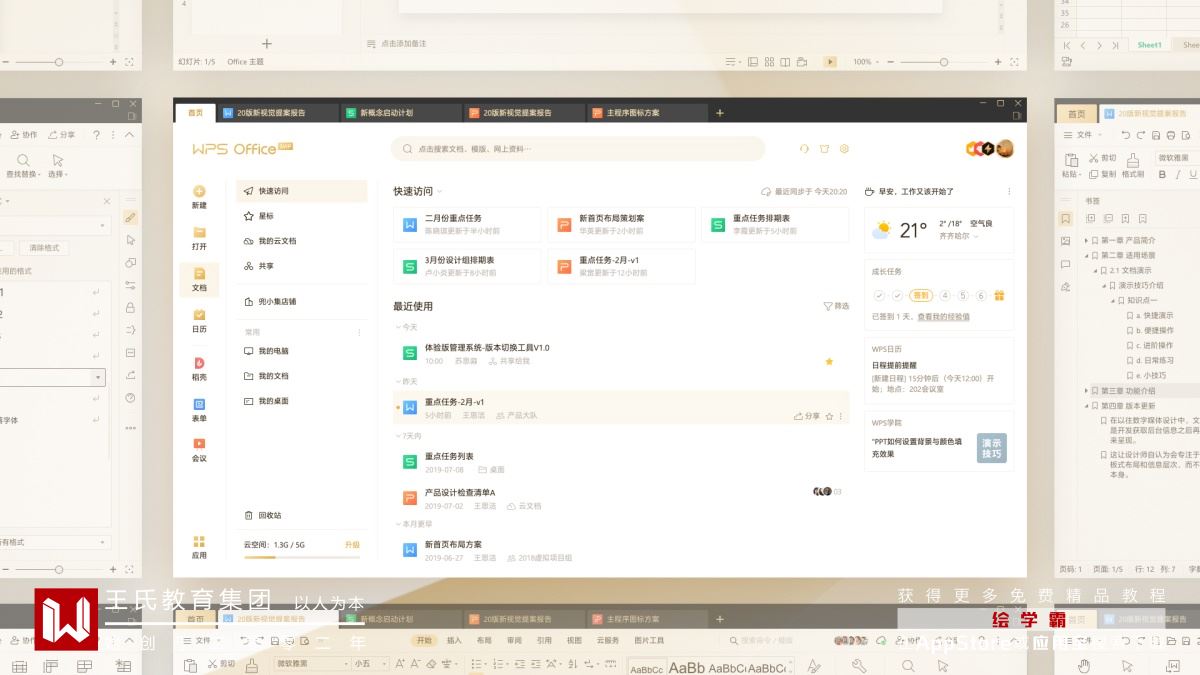Collapse the 今天 group chevron

coord(397,327)
